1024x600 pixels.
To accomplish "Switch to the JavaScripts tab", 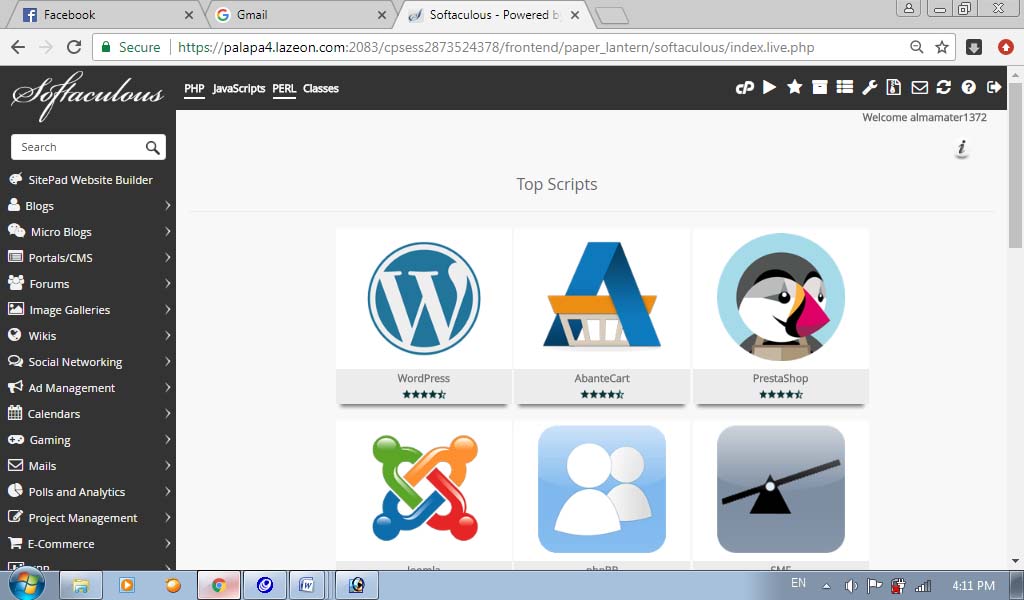I will (239, 89).
